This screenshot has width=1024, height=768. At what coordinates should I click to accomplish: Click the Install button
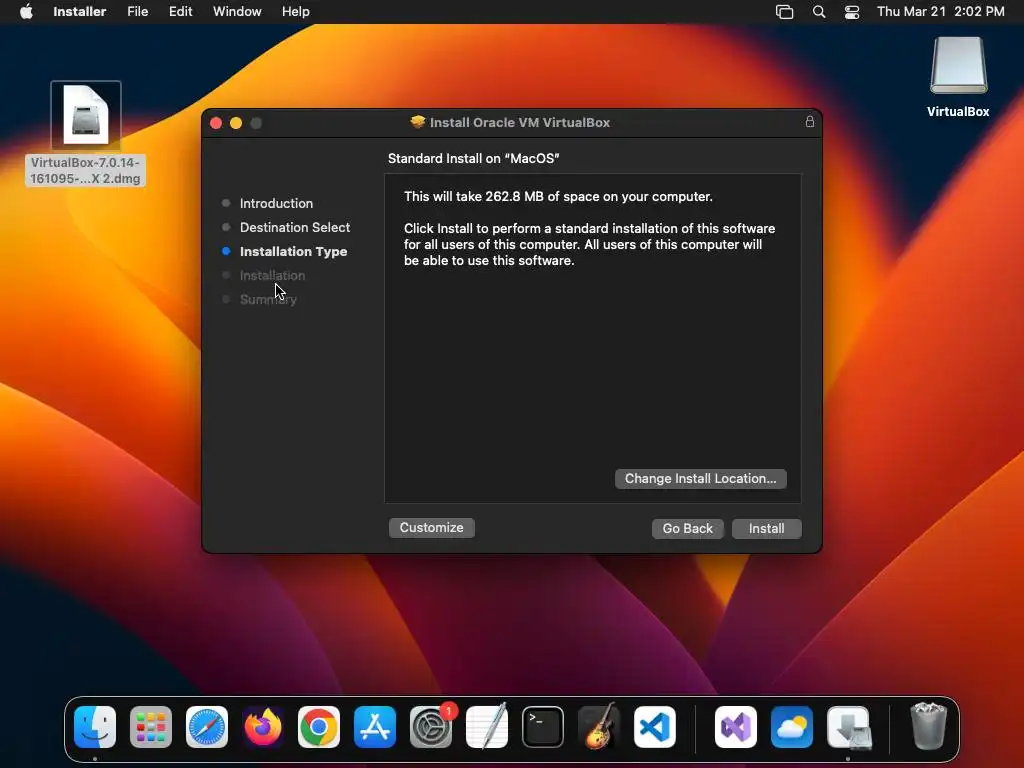[x=767, y=528]
